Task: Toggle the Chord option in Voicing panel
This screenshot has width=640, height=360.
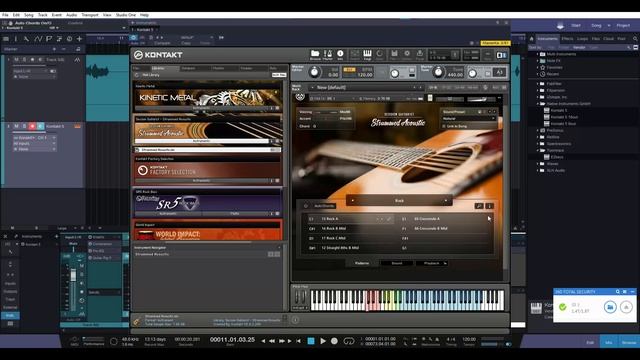Action: pyautogui.click(x=314, y=126)
